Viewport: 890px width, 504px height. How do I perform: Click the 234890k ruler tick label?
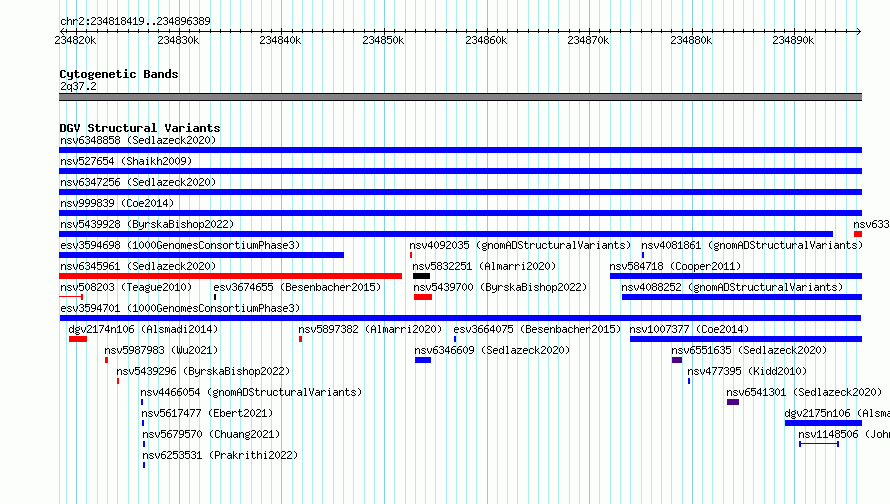pyautogui.click(x=793, y=40)
